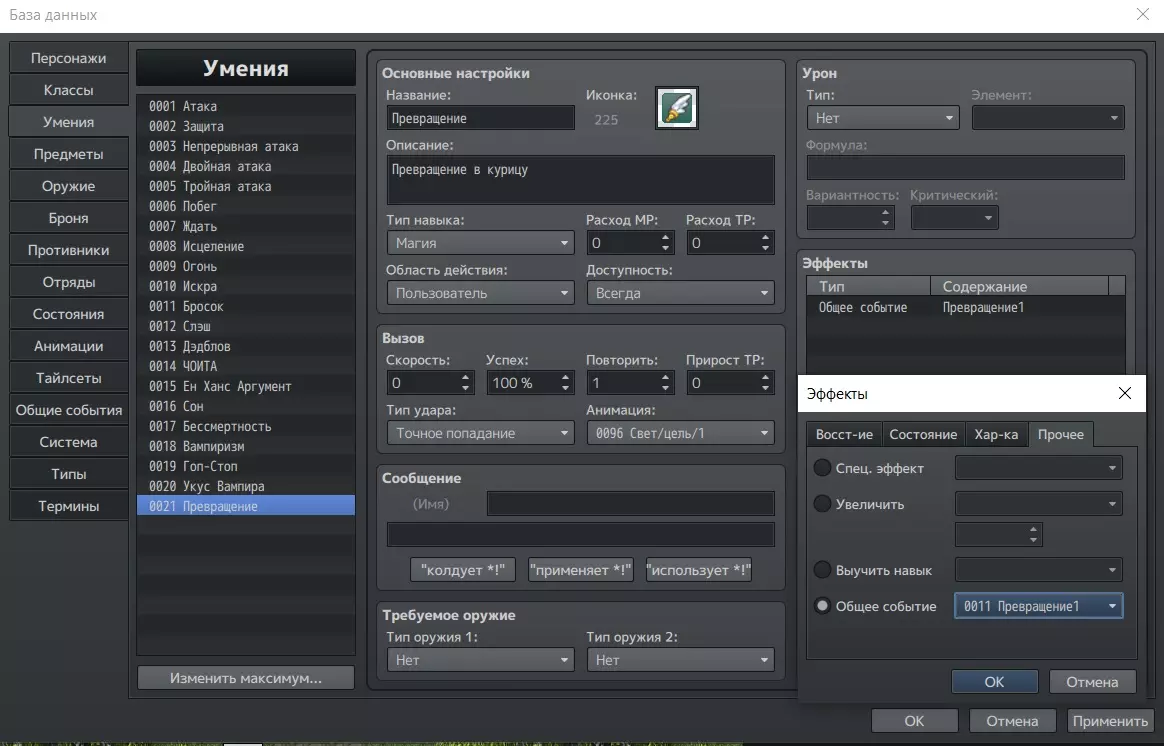
Task: Click the Прирост TP stepper arrows
Action: click(765, 382)
